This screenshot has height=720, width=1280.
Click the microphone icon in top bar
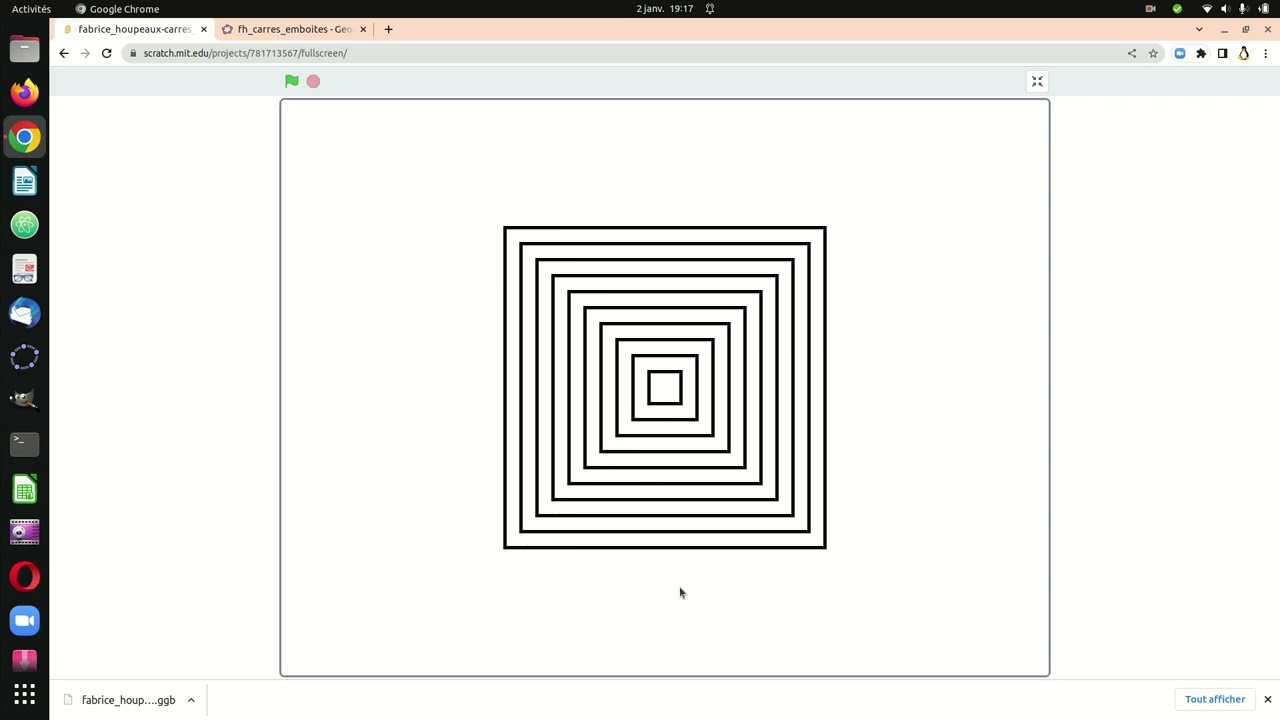(1243, 9)
